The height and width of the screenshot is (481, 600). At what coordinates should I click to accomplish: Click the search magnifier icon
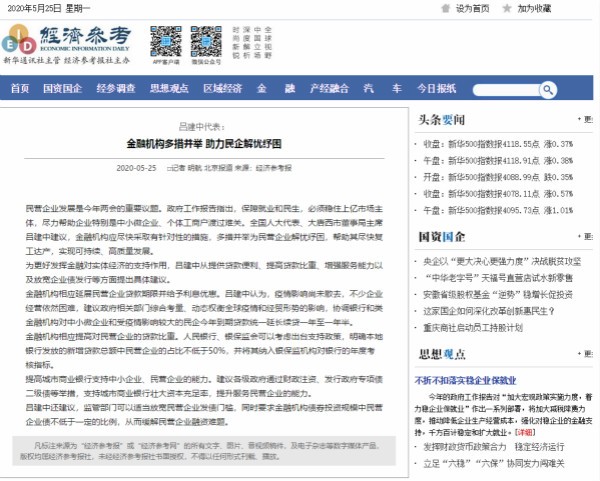coord(548,90)
